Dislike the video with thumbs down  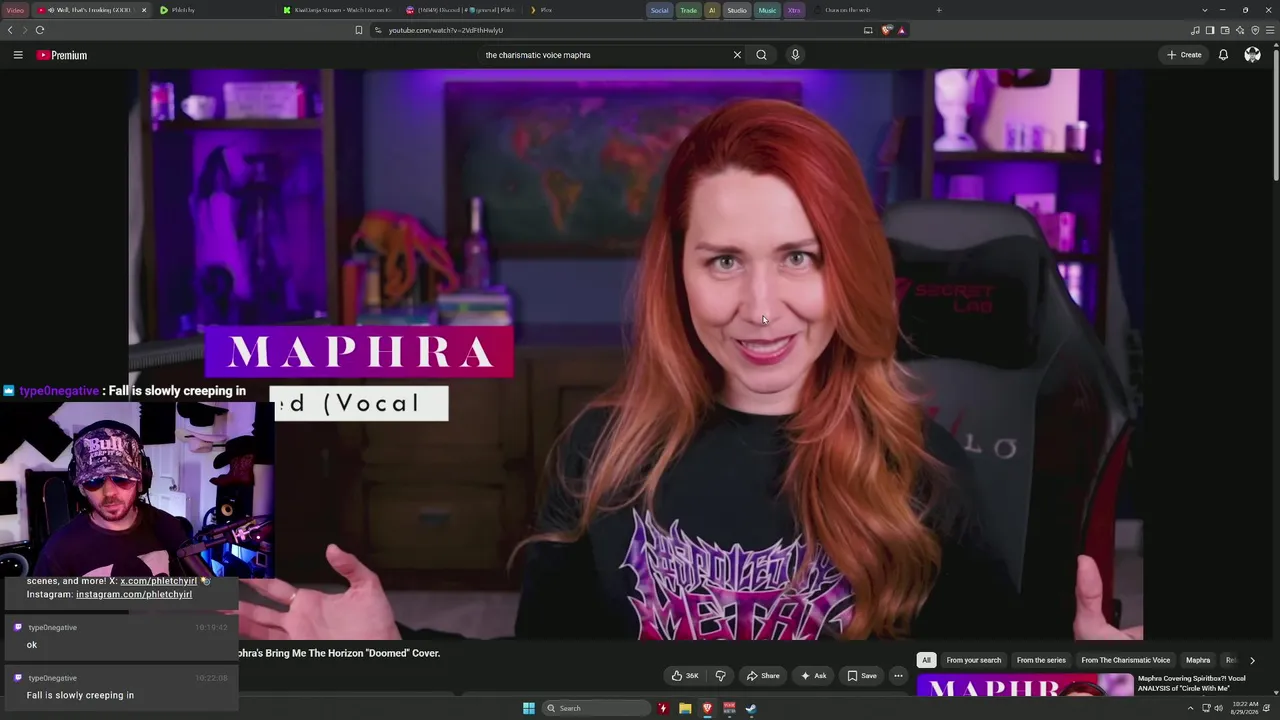point(720,676)
